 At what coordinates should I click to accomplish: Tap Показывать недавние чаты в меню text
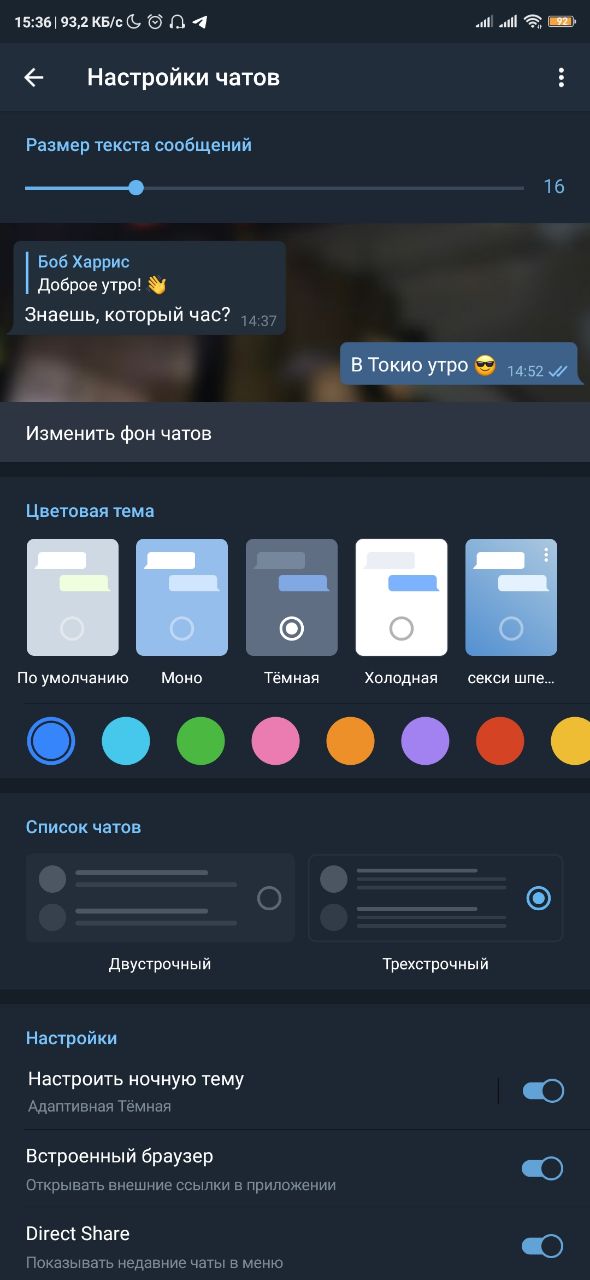[154, 1263]
